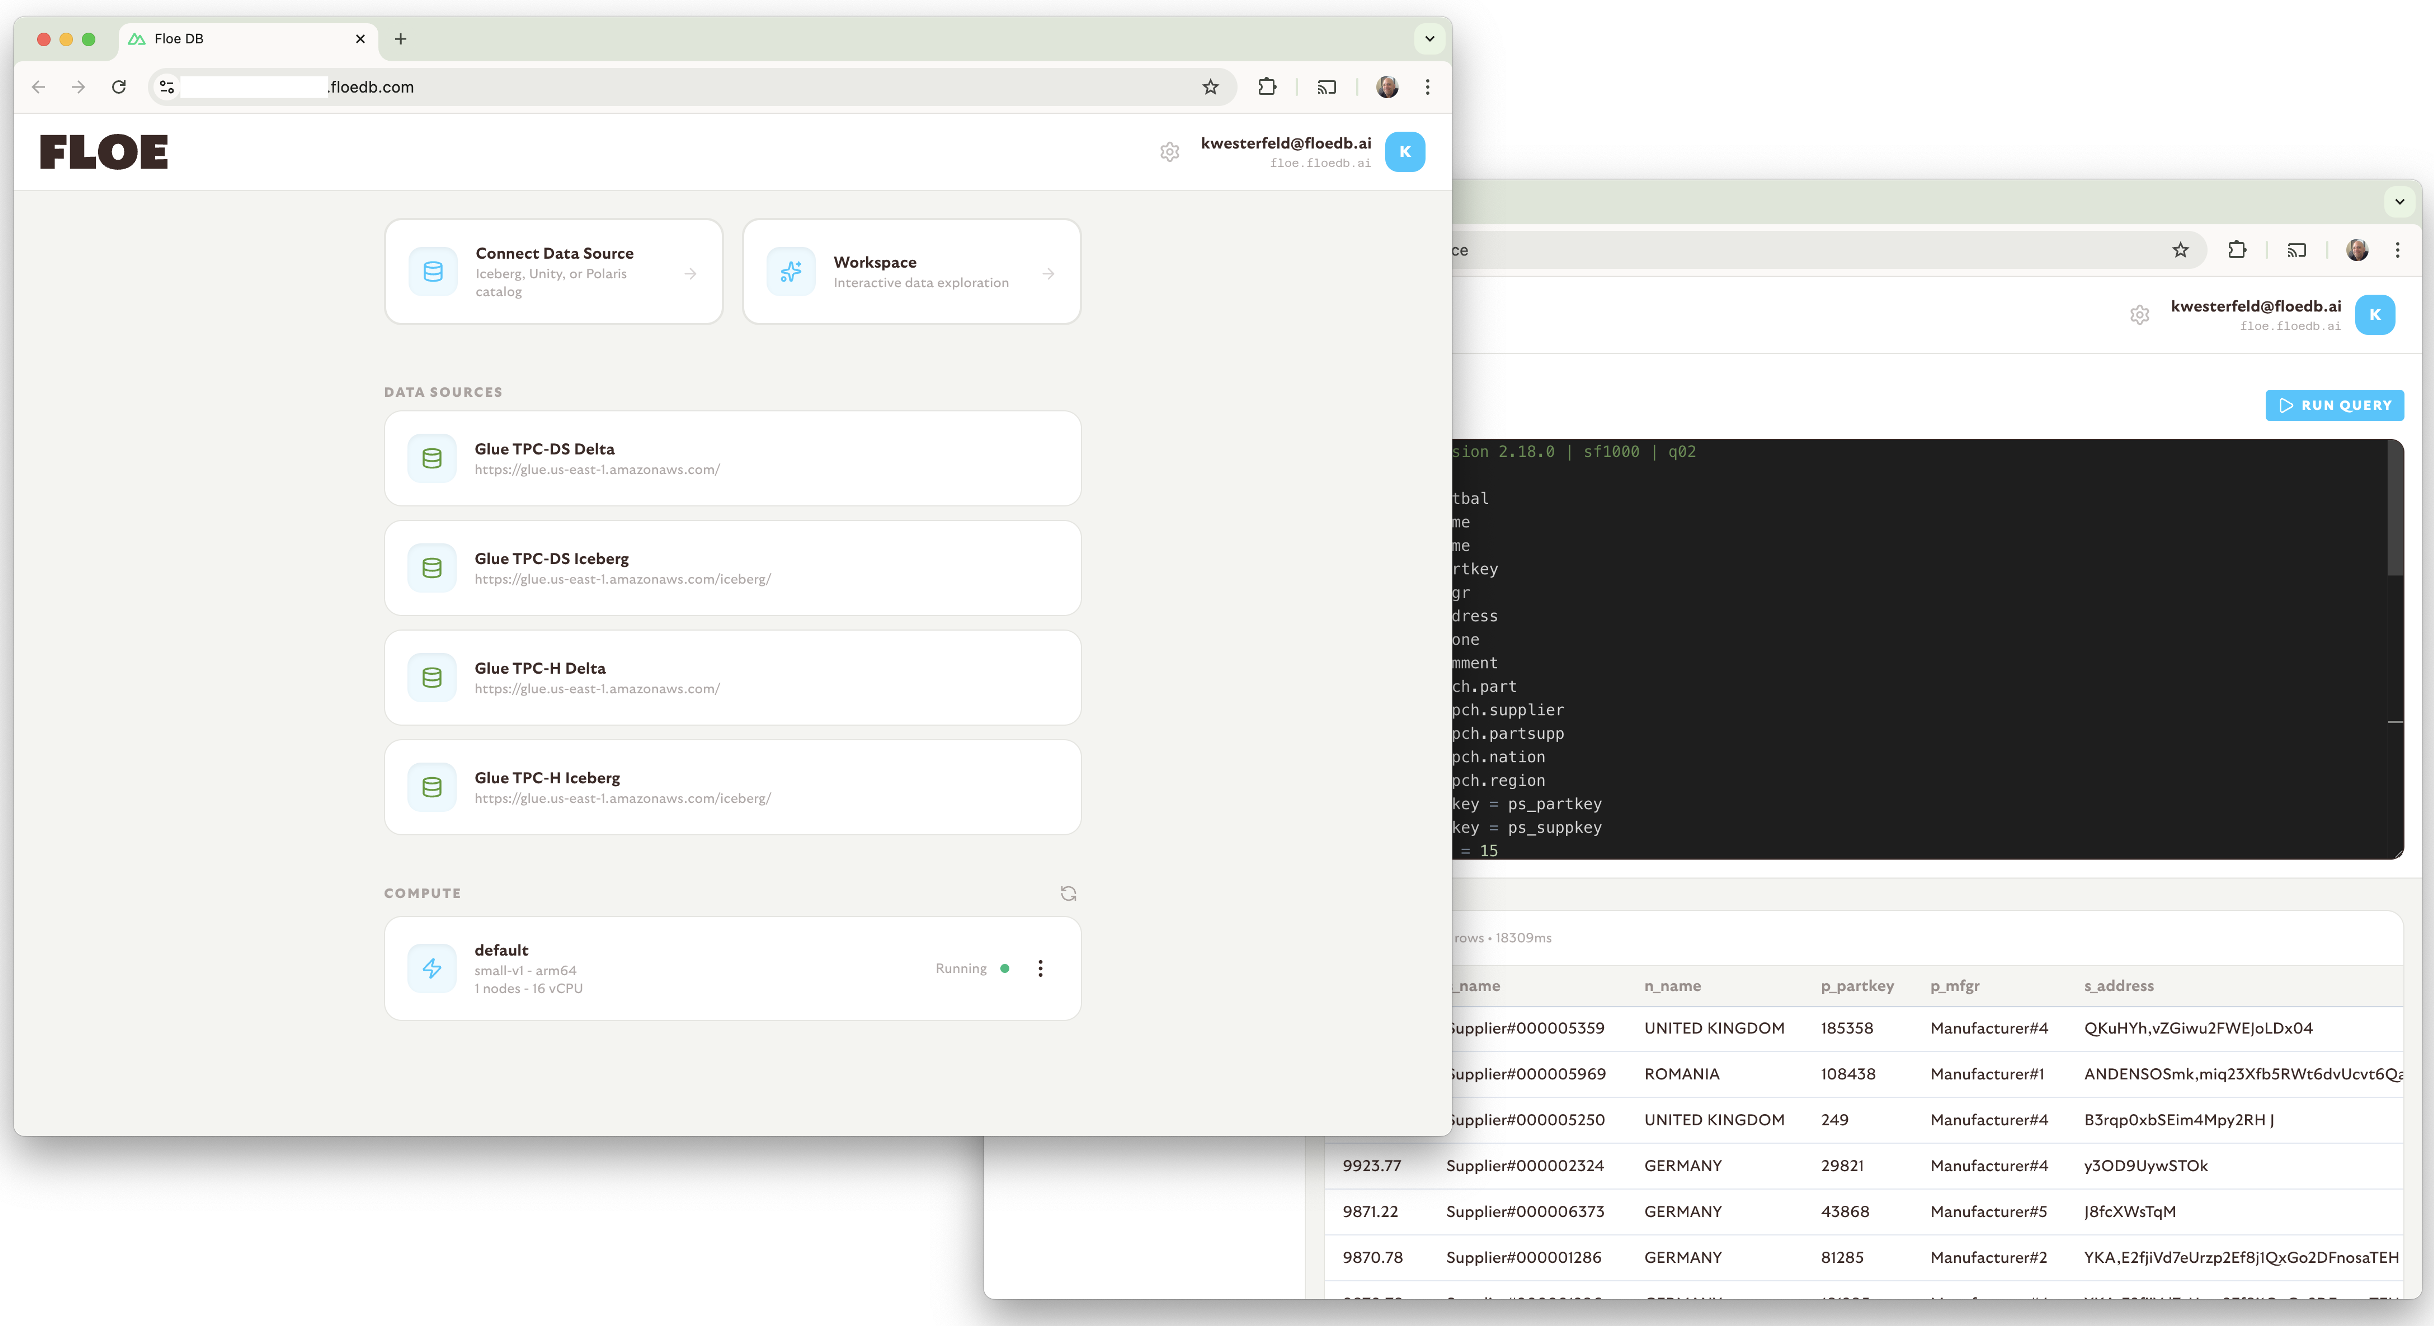Image resolution: width=2434 pixels, height=1326 pixels.
Task: Refresh the compute list
Action: (x=1068, y=892)
